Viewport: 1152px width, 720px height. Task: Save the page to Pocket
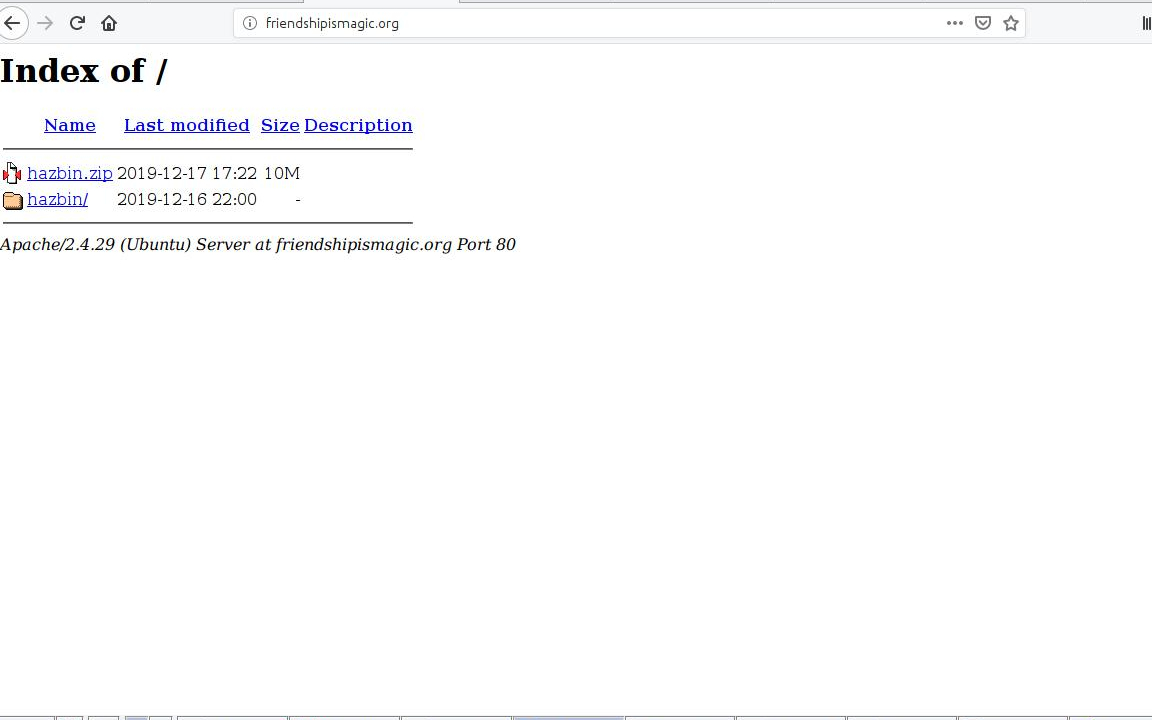[x=983, y=23]
